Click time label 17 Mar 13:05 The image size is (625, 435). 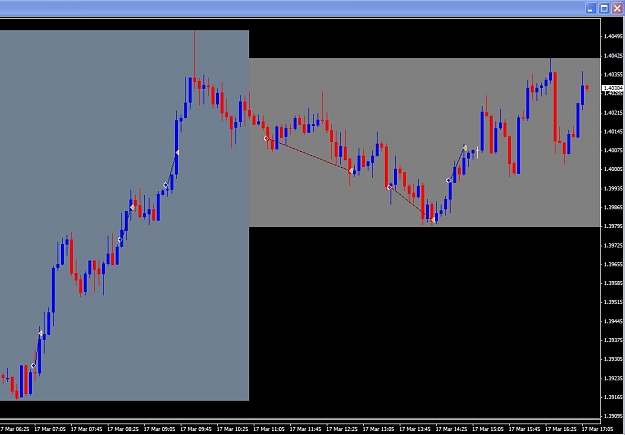[x=379, y=429]
